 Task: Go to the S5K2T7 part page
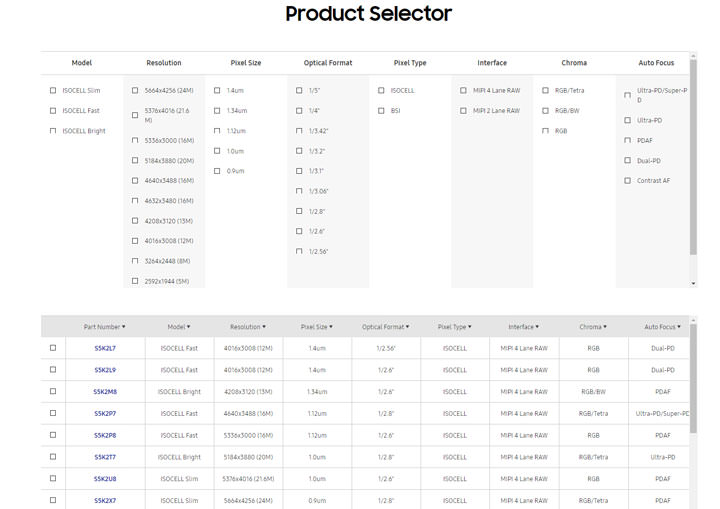pyautogui.click(x=105, y=457)
